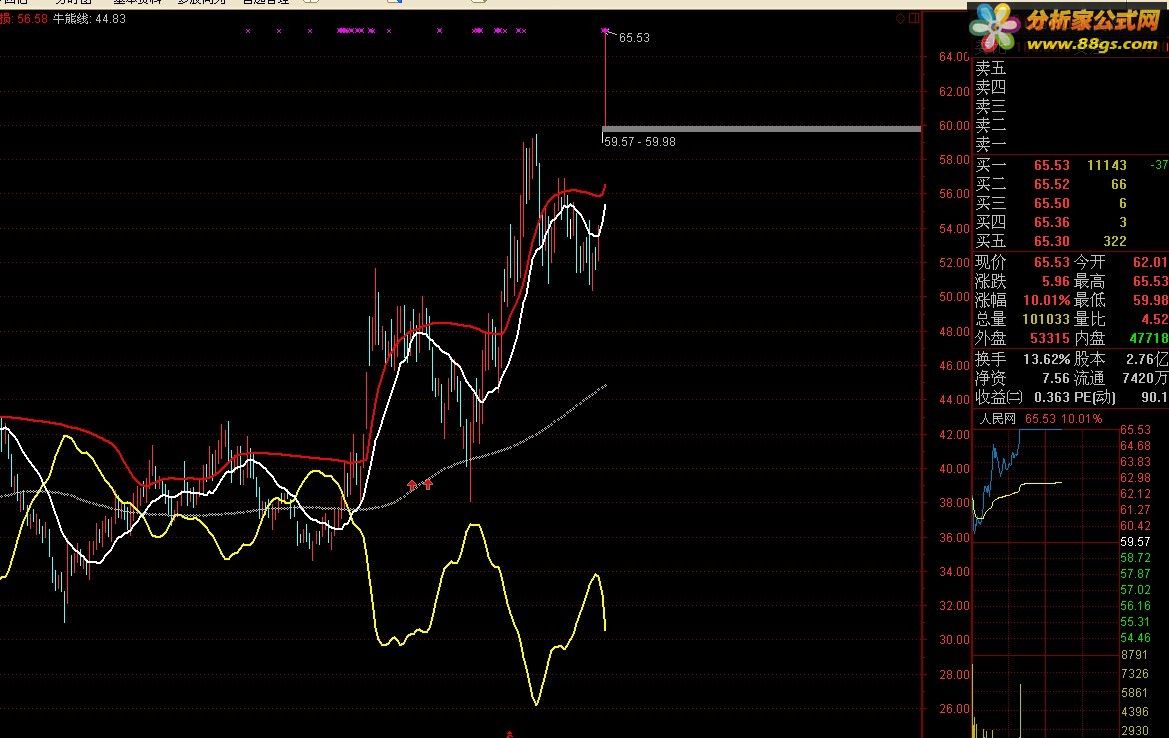Click the right red buy-signal arrow on chart
The height and width of the screenshot is (738, 1169).
click(428, 484)
